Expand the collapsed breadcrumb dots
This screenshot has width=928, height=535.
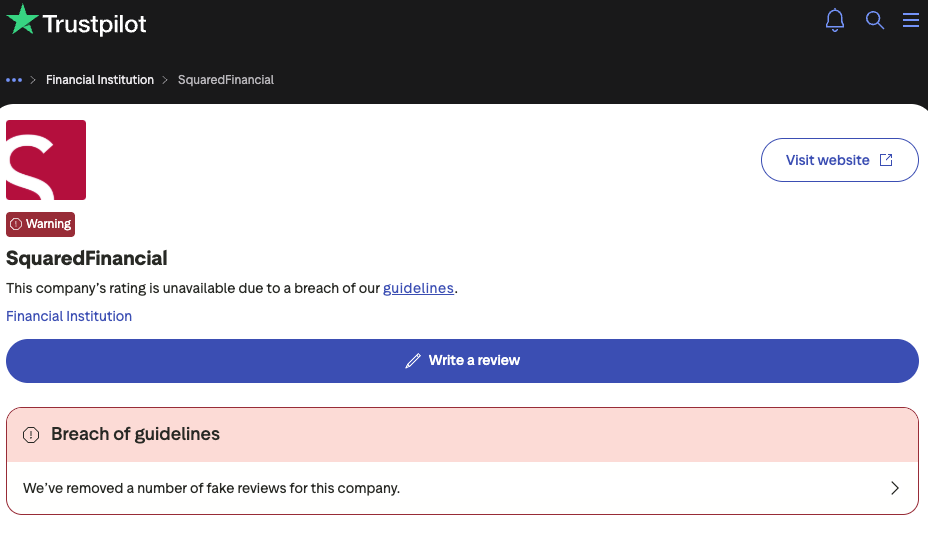coord(14,80)
